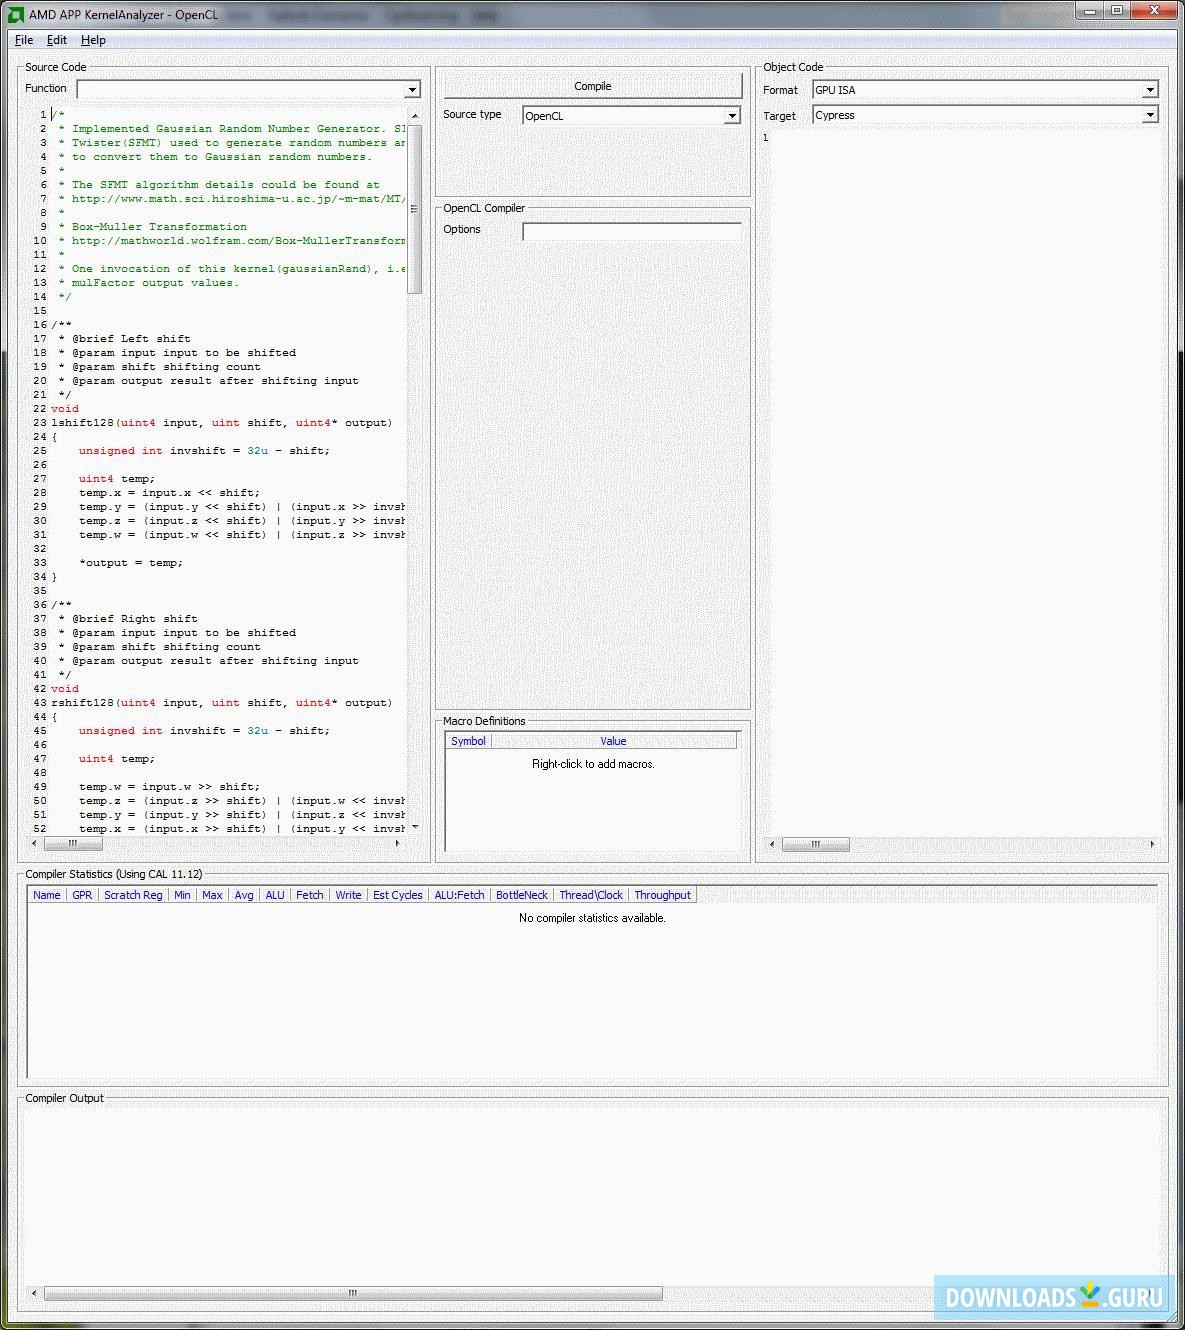Click the left scroll arrow under Source Code
Screen dimensions: 1185x1330
click(x=33, y=844)
